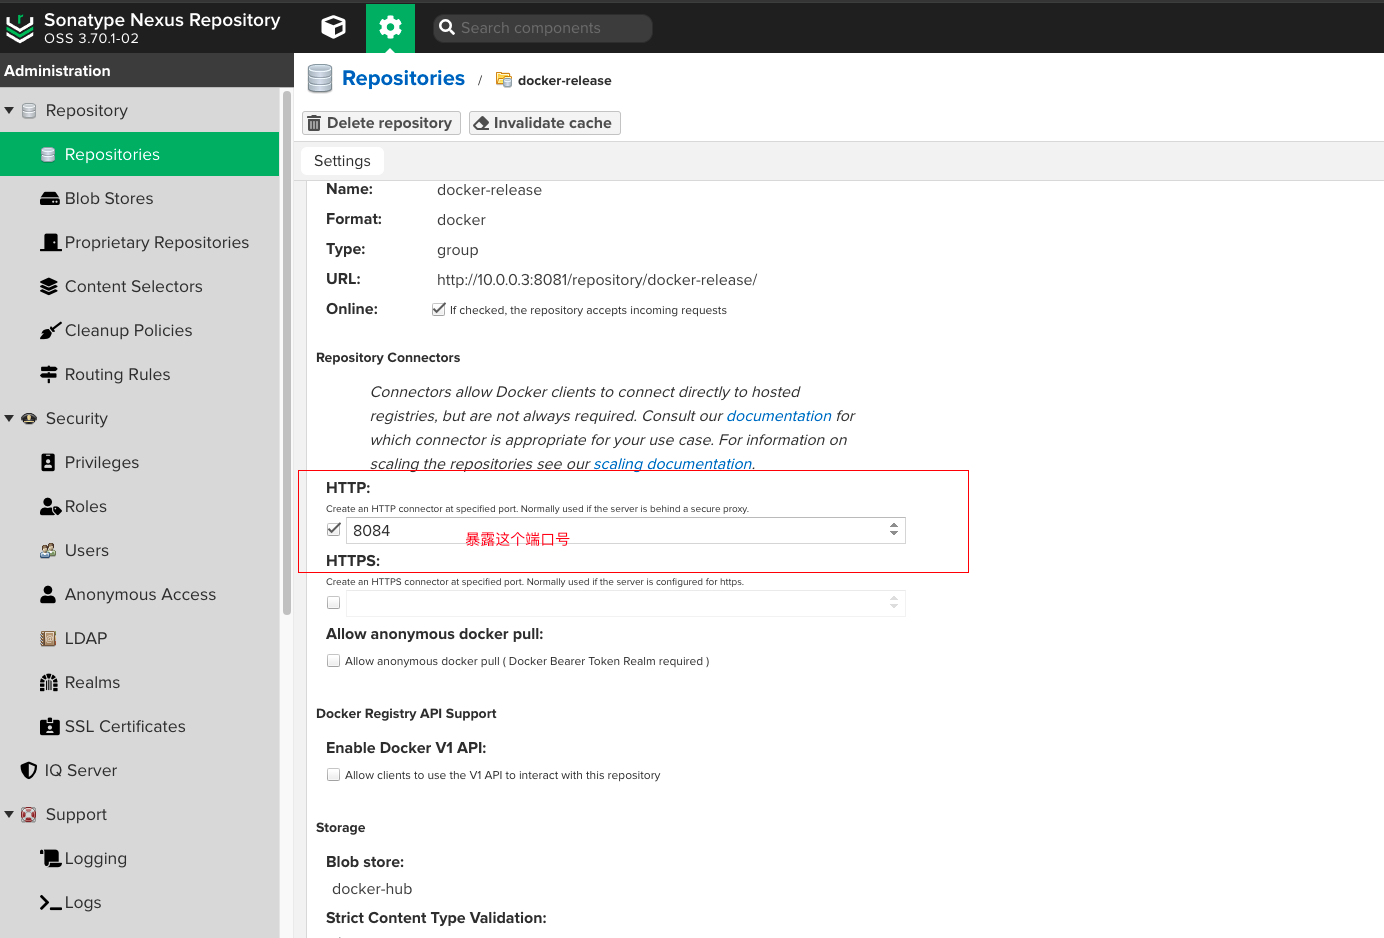Screen dimensions: 1384x938
Task: Click the Repositories database icon in breadcrumb
Action: (320, 79)
